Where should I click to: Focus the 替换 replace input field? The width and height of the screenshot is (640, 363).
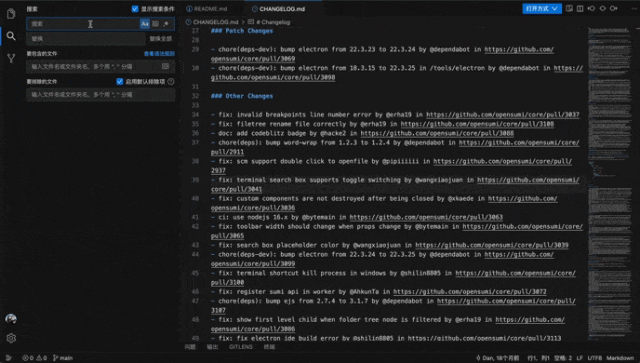(x=86, y=38)
